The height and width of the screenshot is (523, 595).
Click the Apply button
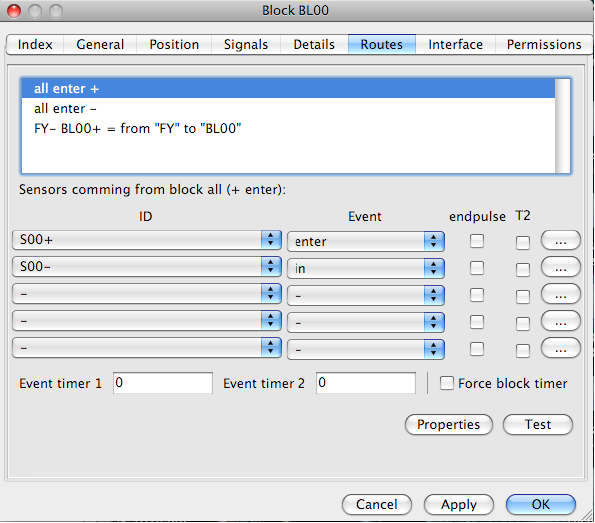[458, 504]
